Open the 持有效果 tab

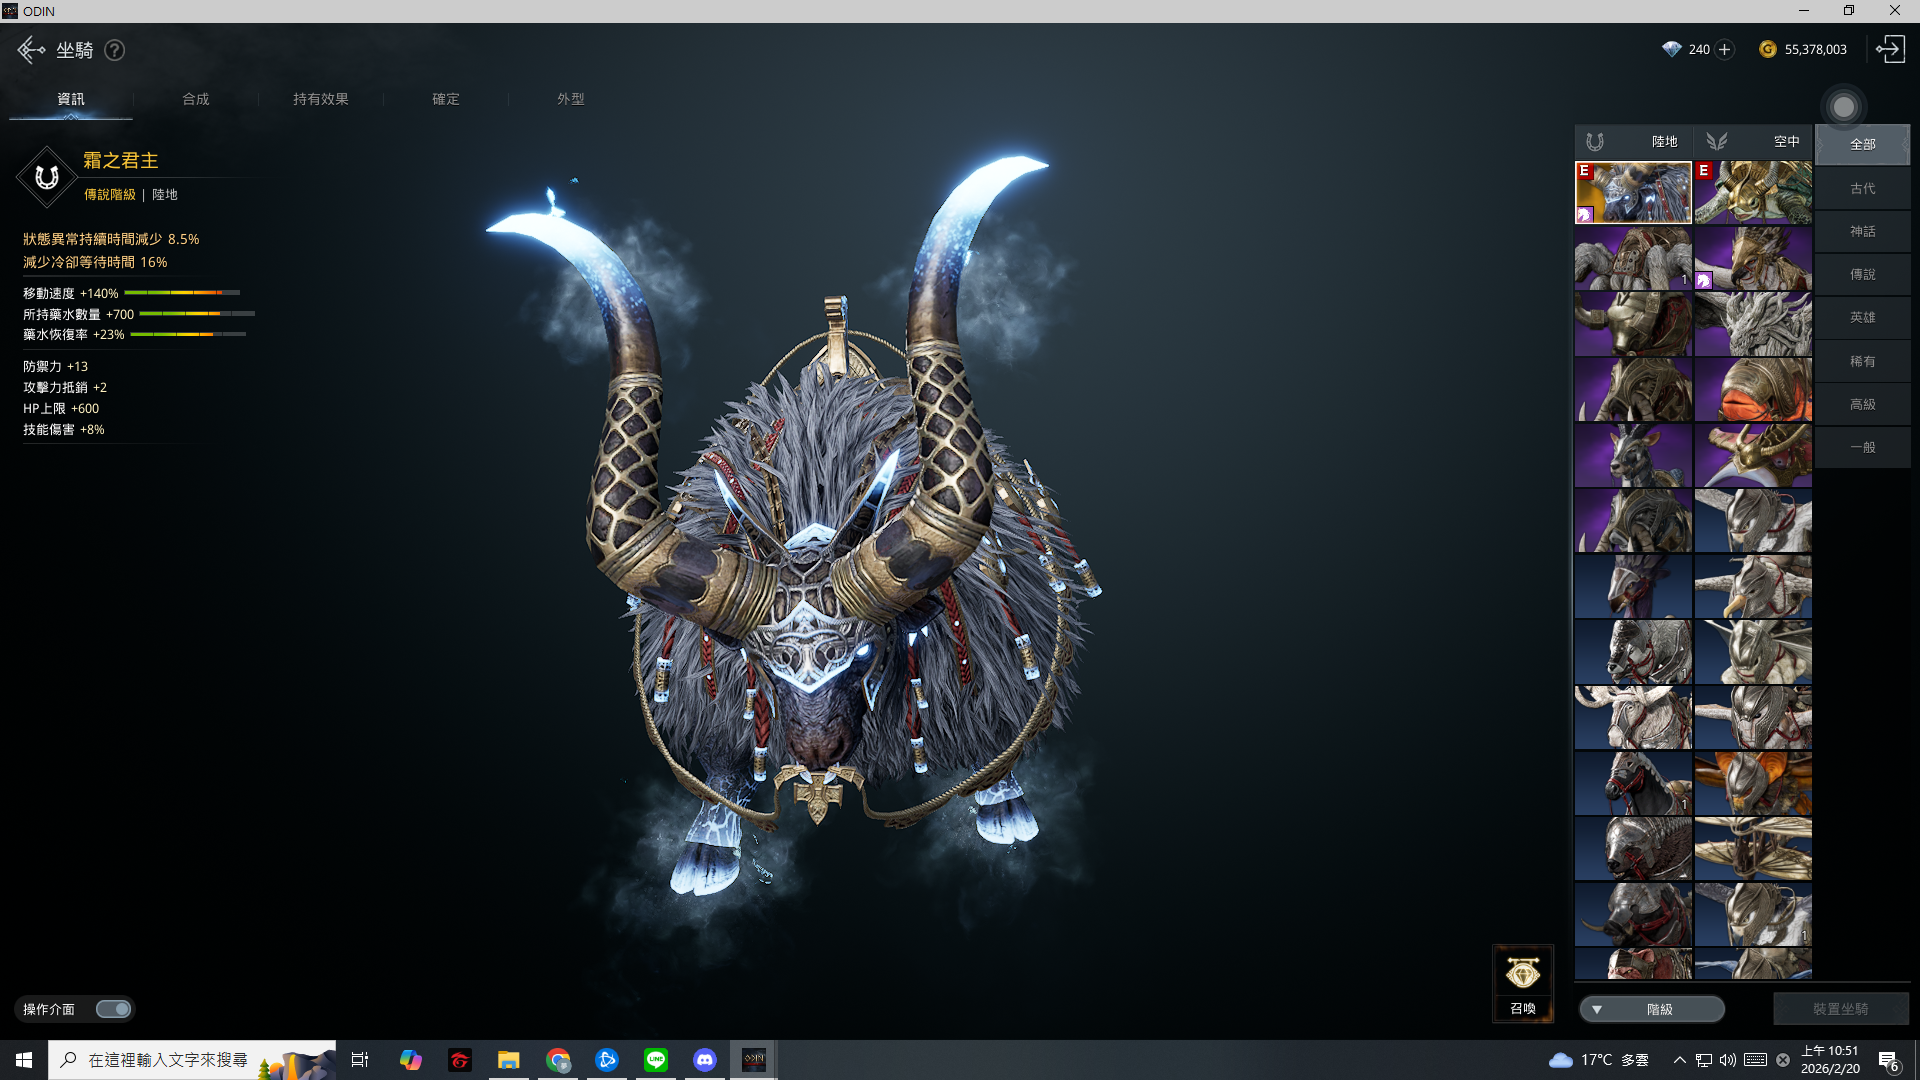click(x=321, y=99)
